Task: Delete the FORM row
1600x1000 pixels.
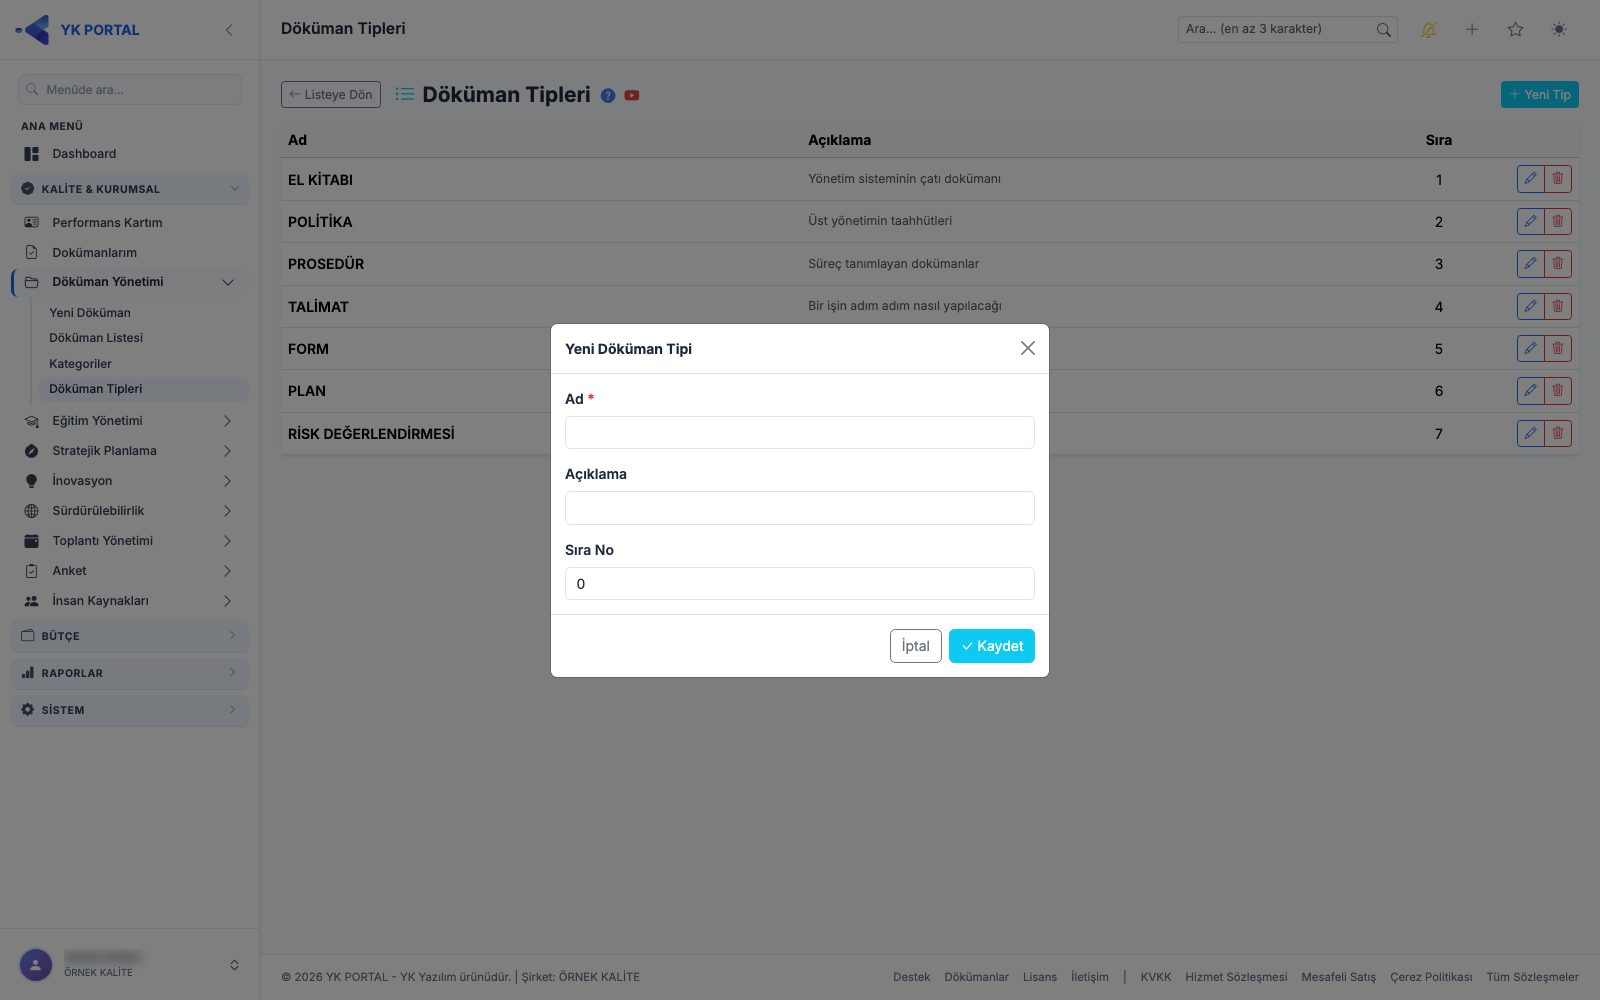Action: (1558, 348)
